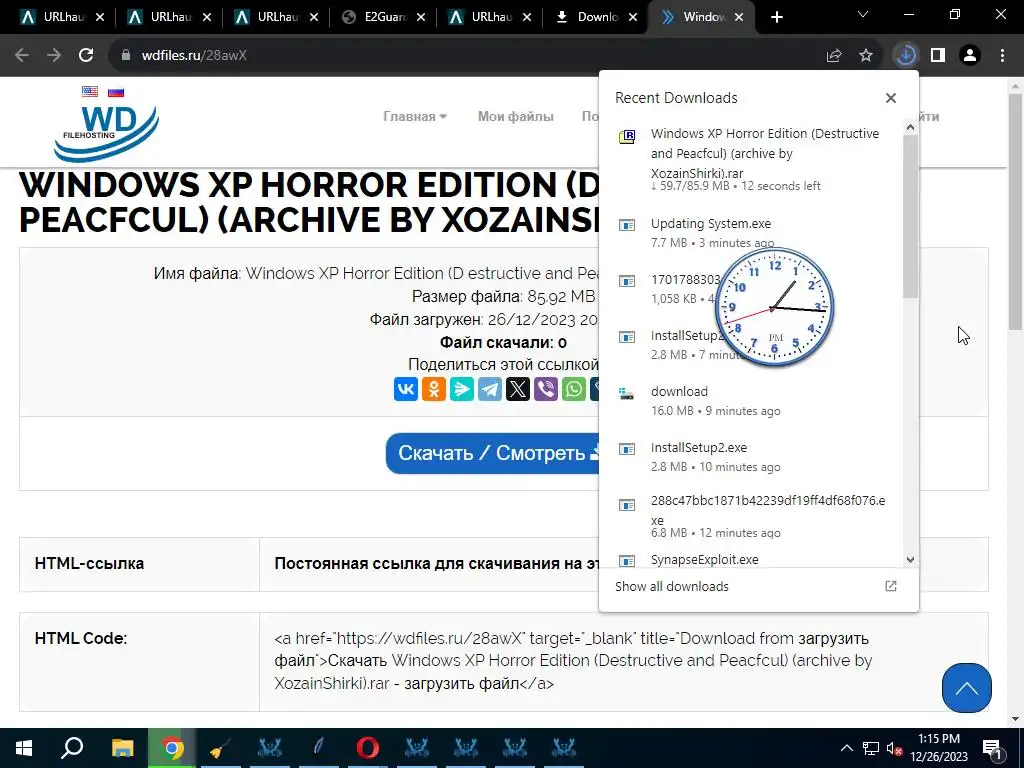Open the Chrome profile avatar
The image size is (1024, 768).
(x=970, y=56)
